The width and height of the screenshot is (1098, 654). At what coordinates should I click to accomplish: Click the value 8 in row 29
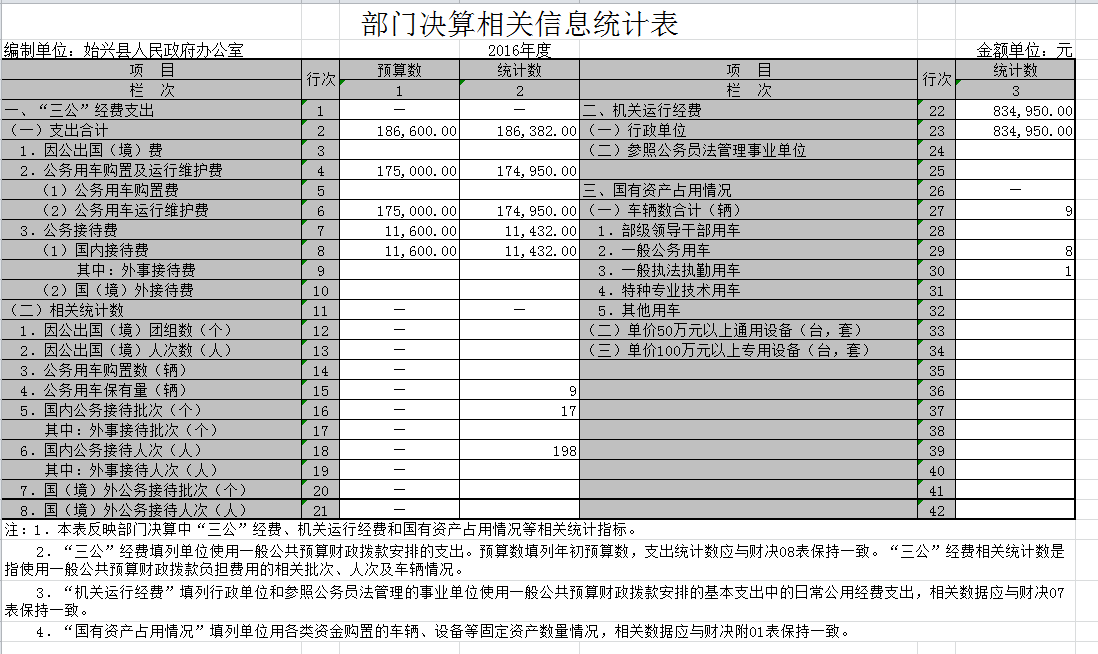pos(1015,250)
